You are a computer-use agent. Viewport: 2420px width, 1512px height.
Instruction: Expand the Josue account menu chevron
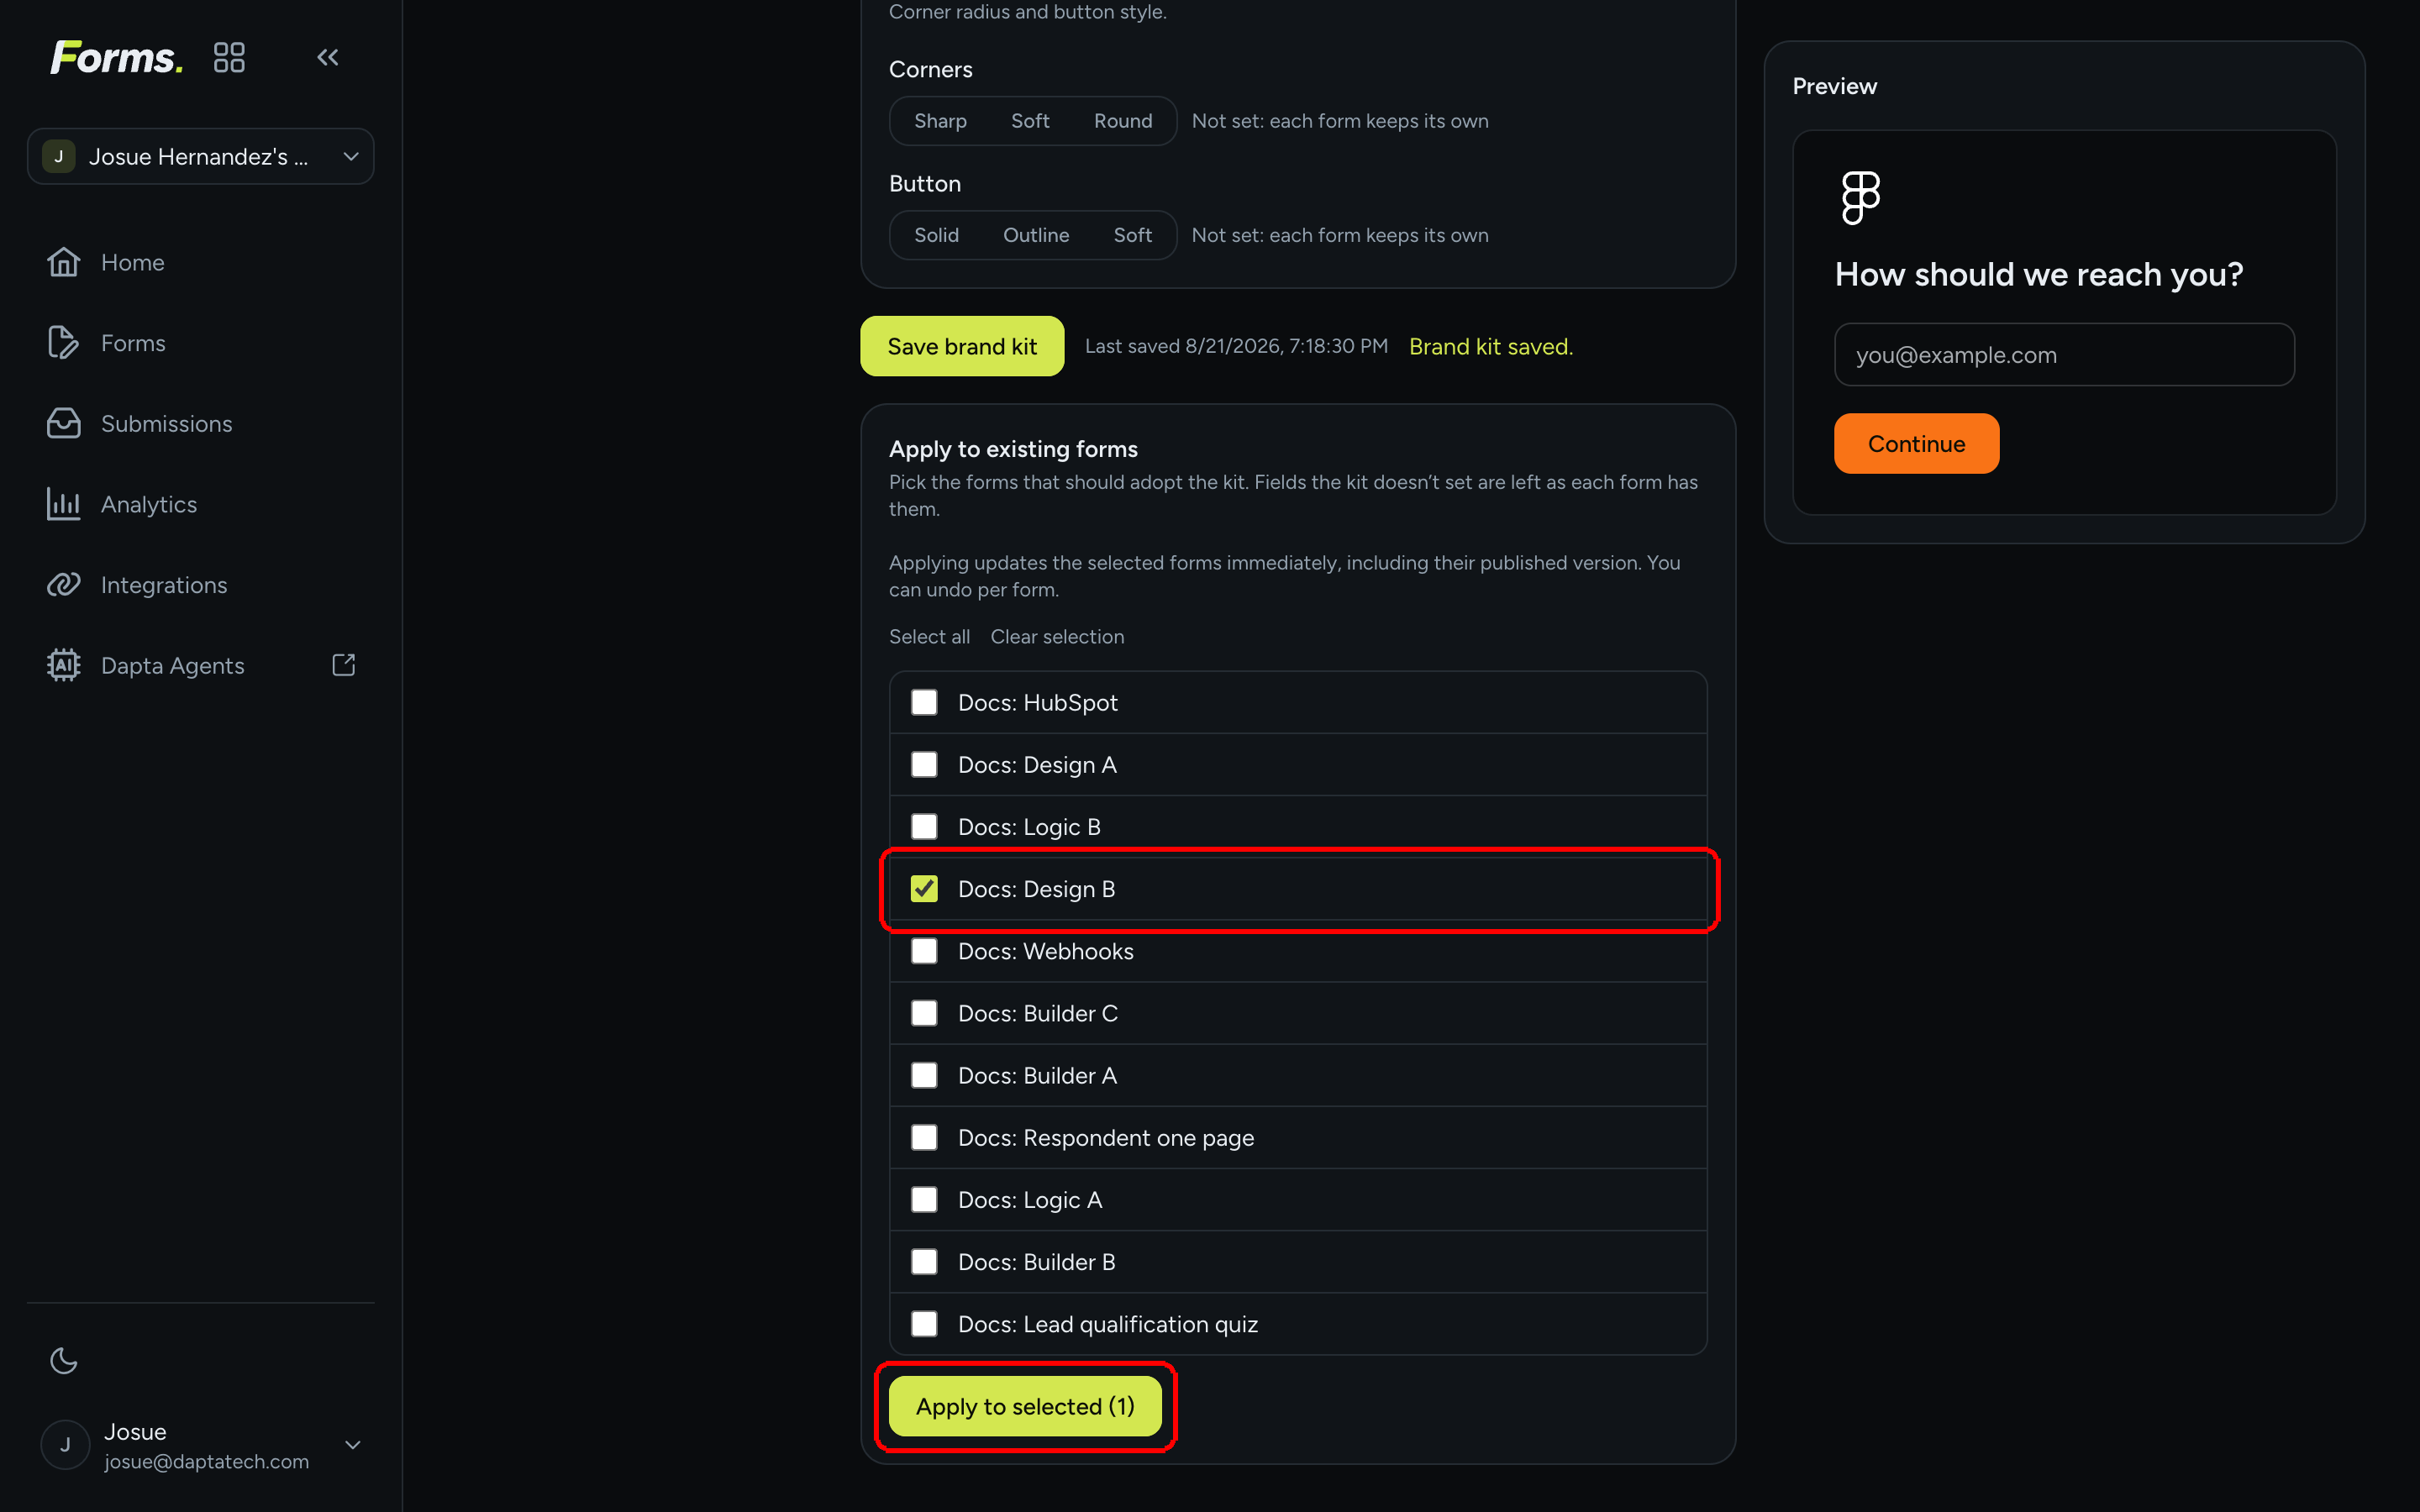click(352, 1445)
